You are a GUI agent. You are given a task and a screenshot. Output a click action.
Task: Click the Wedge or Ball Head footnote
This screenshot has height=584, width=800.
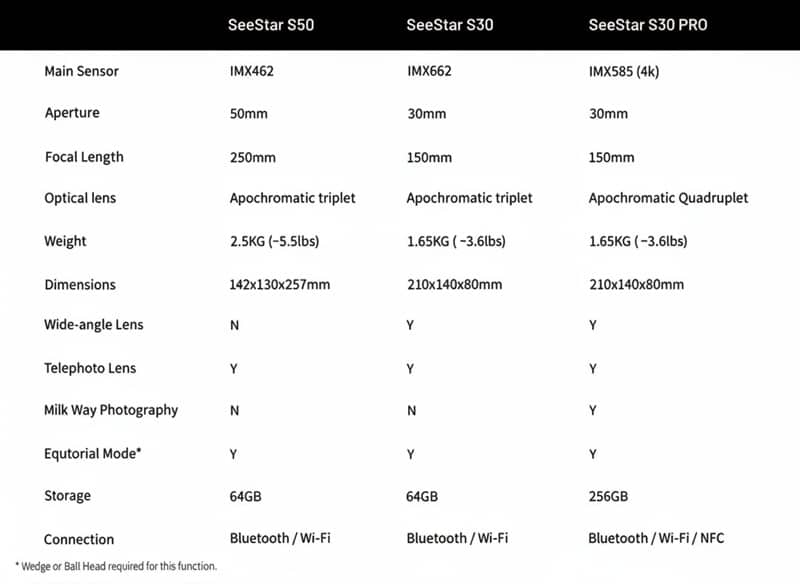116,567
